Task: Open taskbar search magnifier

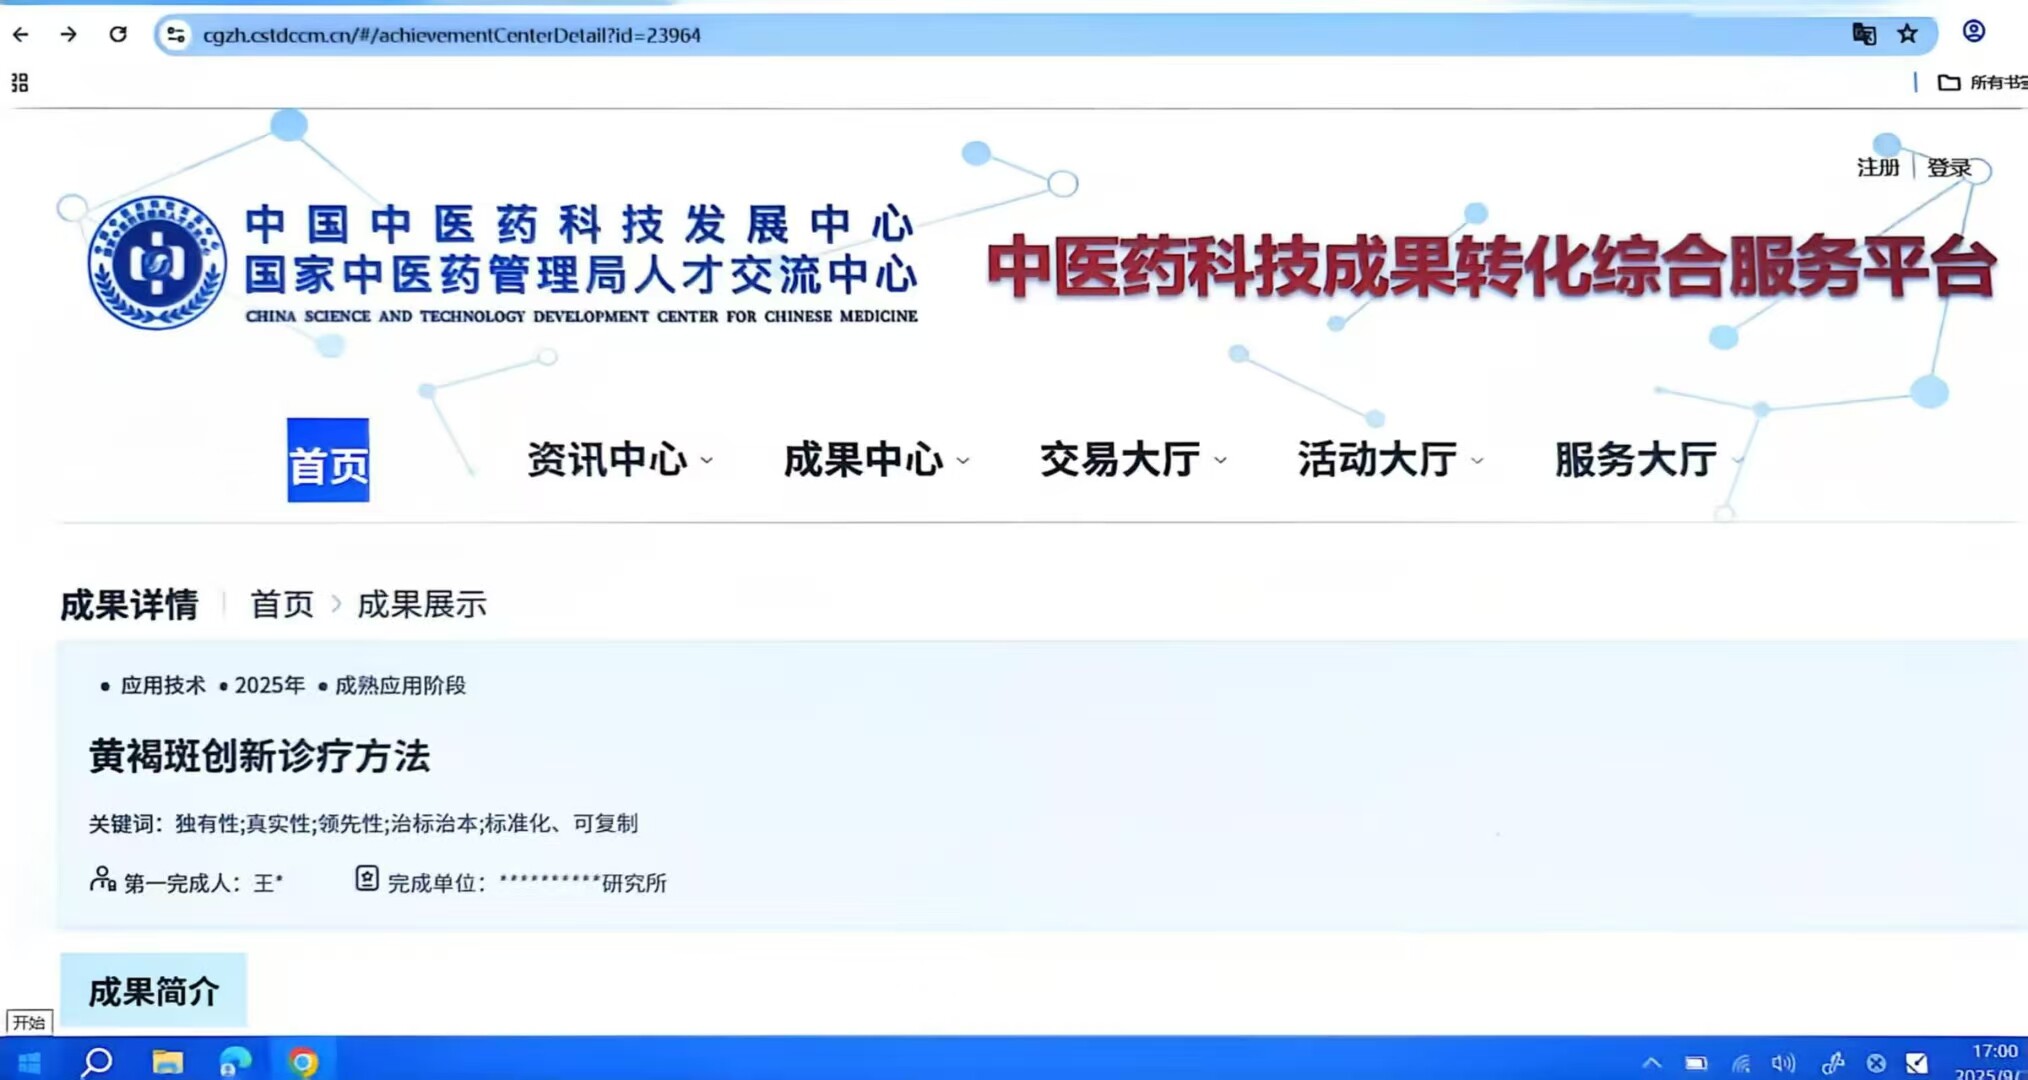Action: coord(97,1061)
